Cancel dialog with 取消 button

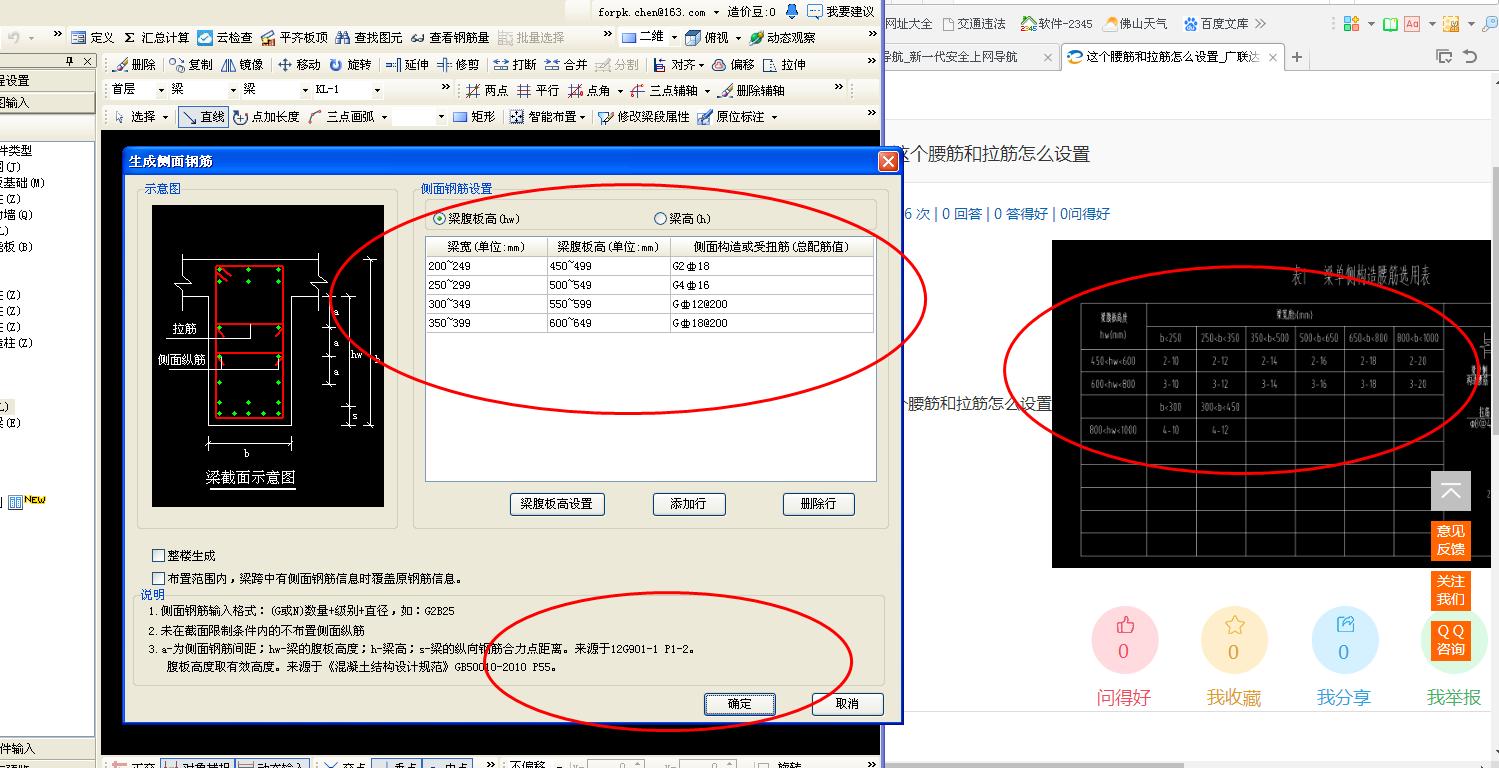(848, 704)
